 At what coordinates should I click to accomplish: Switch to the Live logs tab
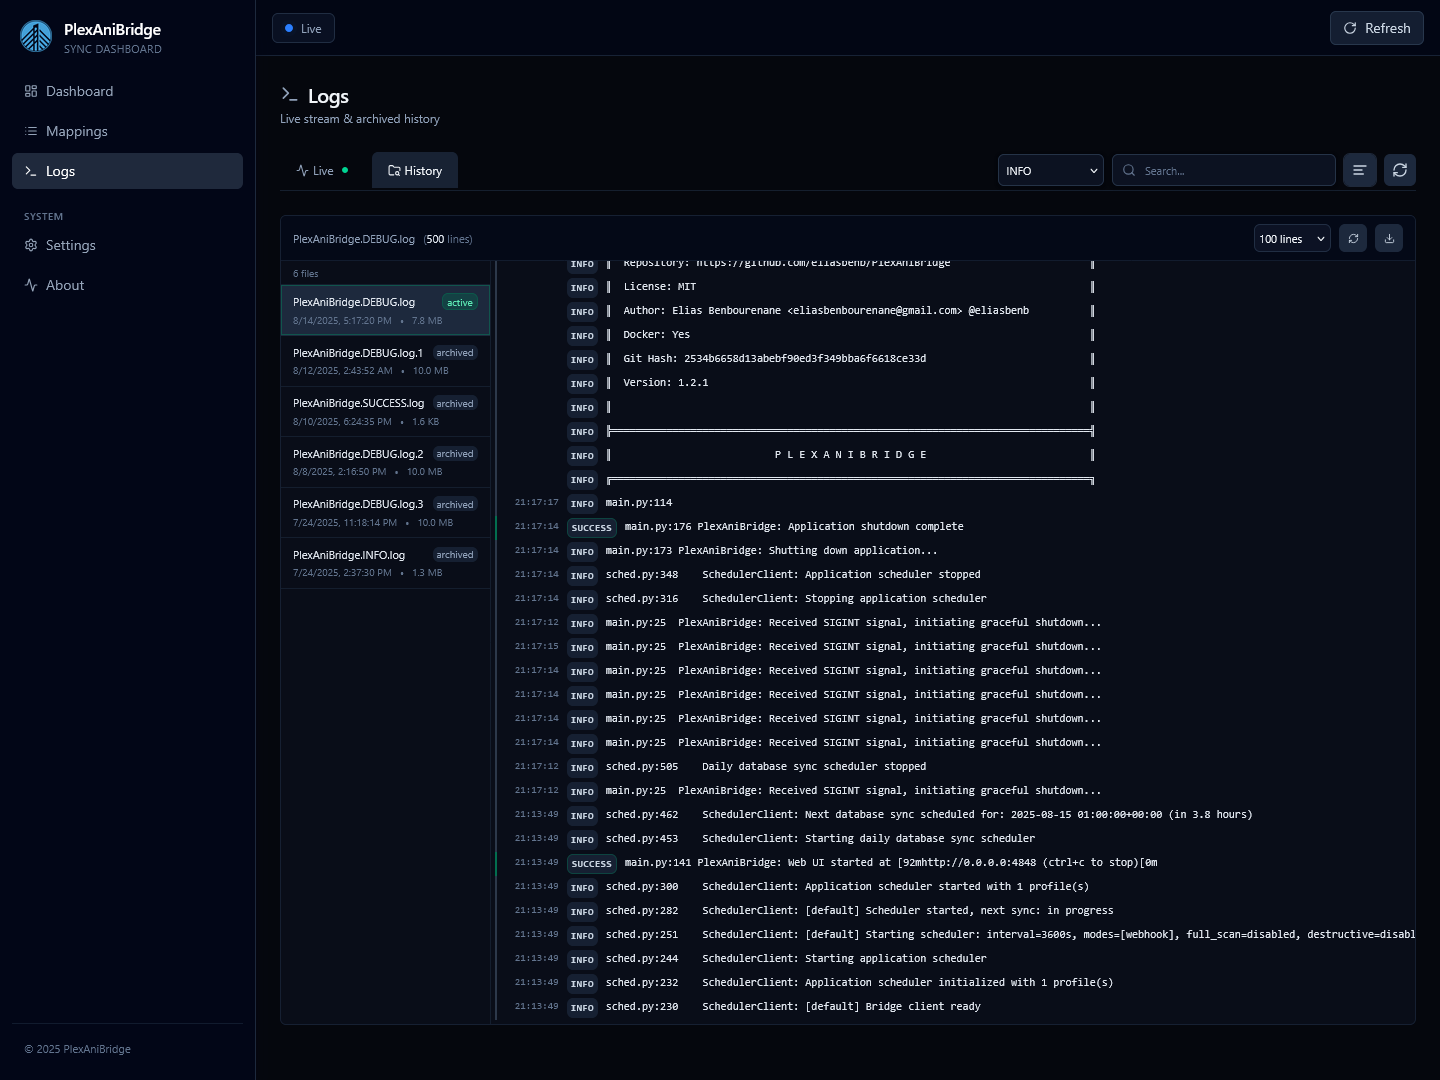pyautogui.click(x=323, y=171)
